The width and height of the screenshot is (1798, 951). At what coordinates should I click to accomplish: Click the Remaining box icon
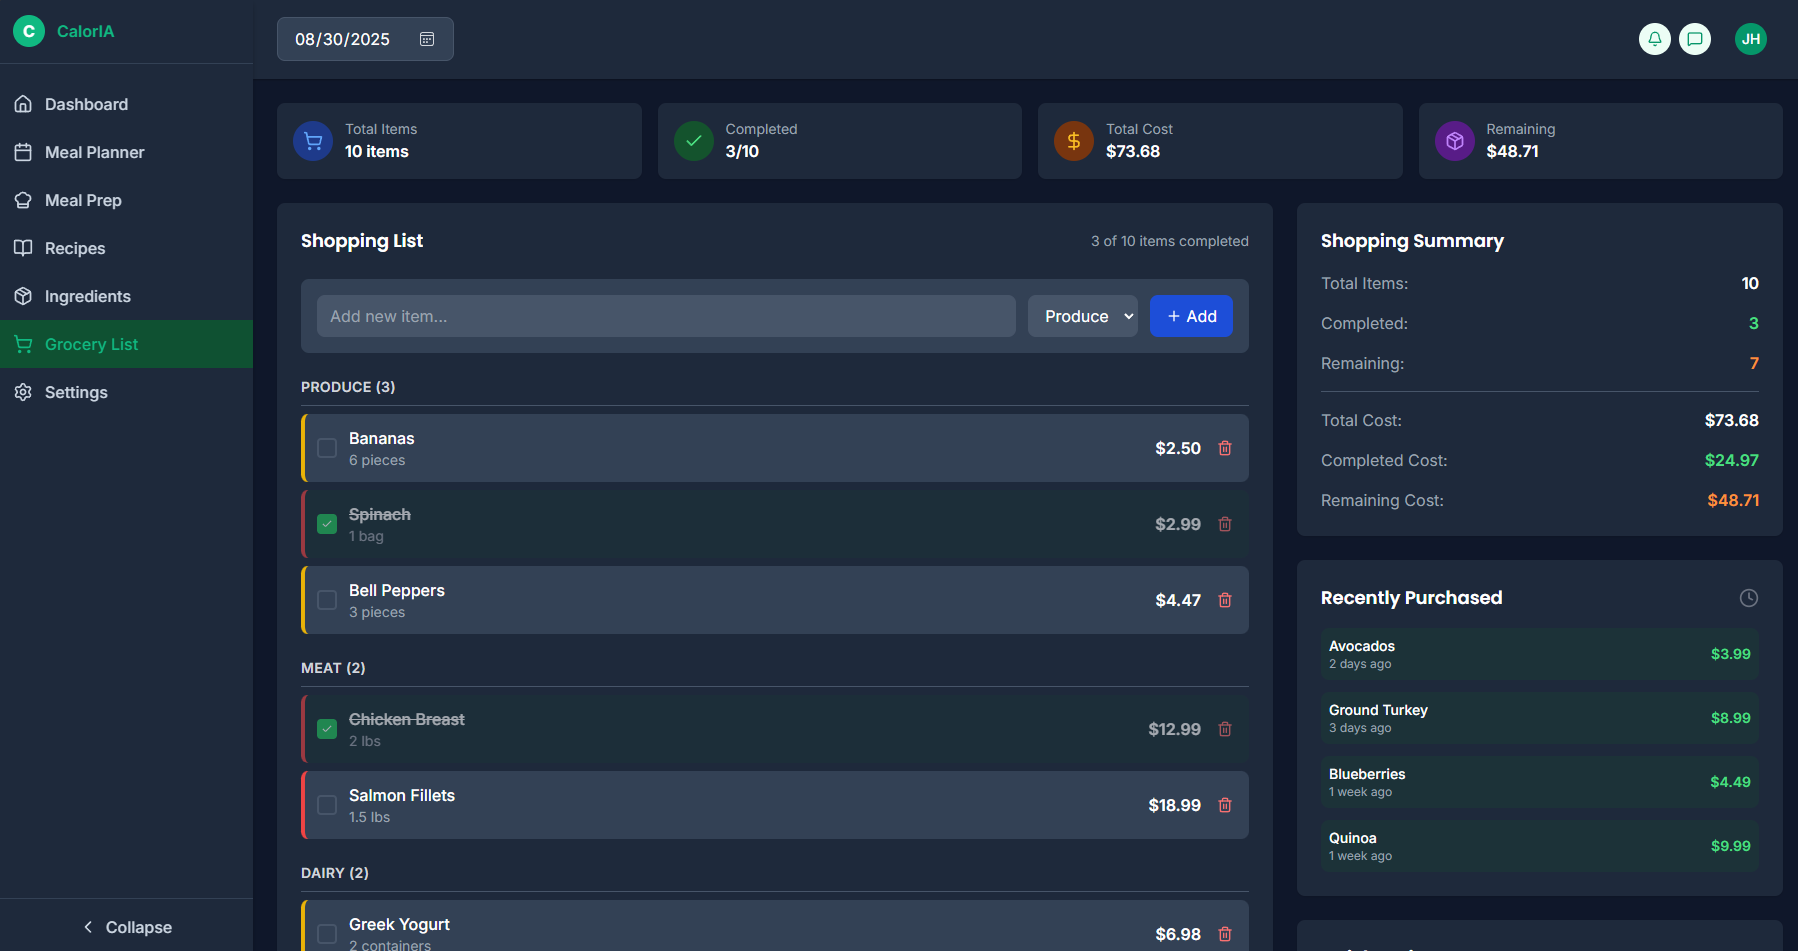pyautogui.click(x=1455, y=141)
